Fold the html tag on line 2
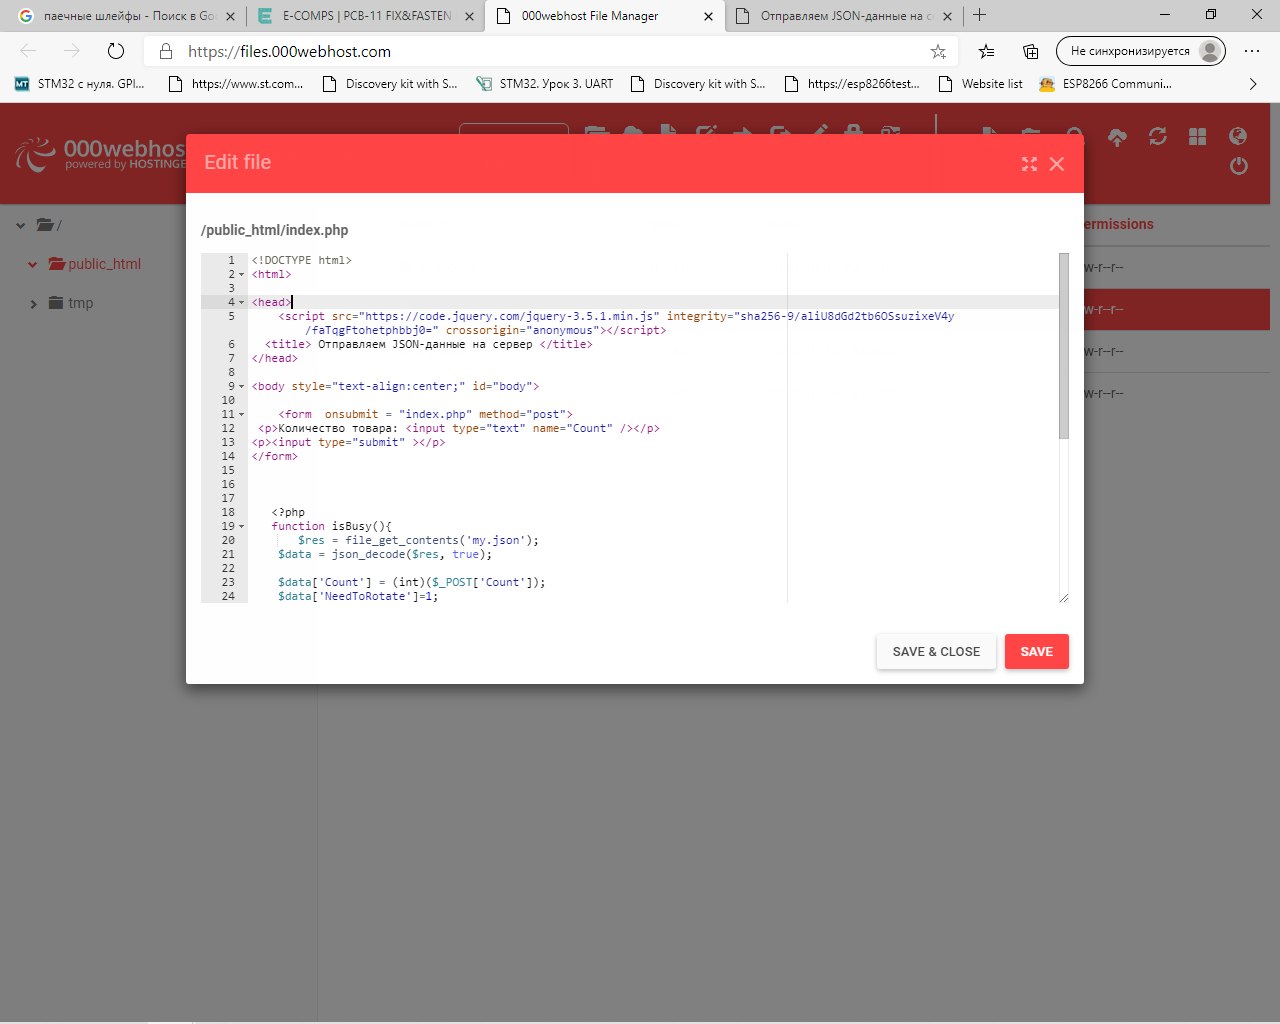This screenshot has width=1280, height=1024. coord(241,274)
